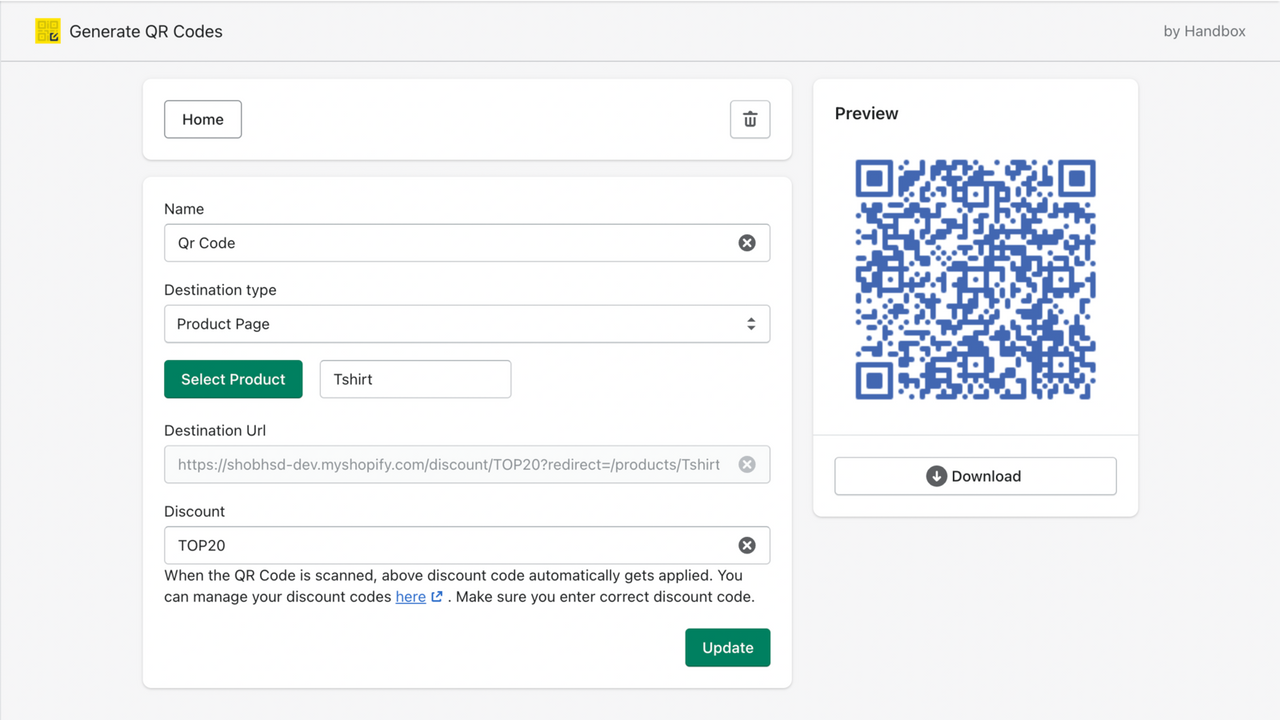
Task: Click the green Select Product button
Action: tap(233, 379)
